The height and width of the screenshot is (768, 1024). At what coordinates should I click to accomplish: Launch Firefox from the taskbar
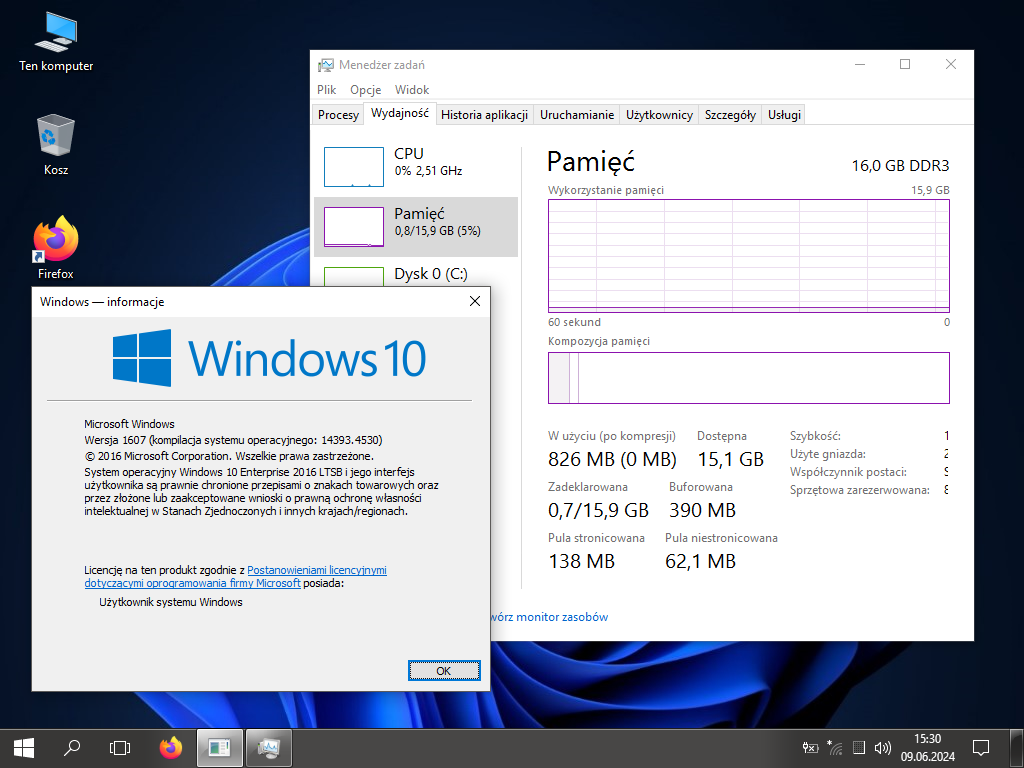pyautogui.click(x=171, y=746)
